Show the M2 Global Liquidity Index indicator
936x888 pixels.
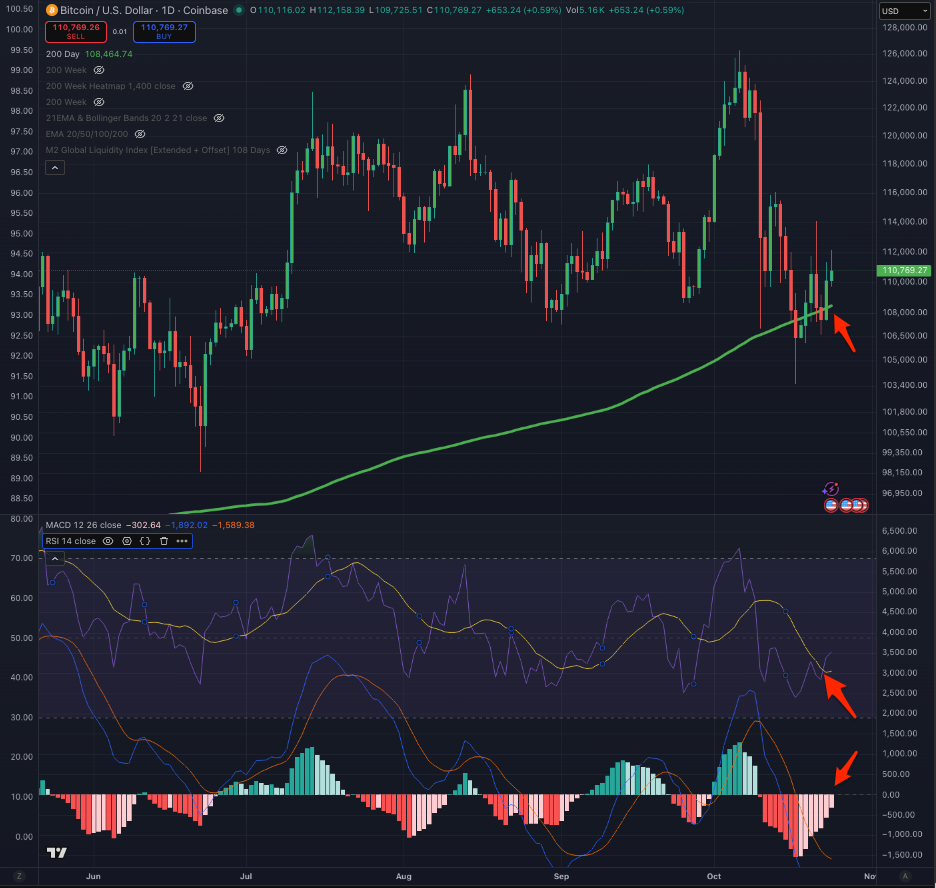[x=282, y=150]
